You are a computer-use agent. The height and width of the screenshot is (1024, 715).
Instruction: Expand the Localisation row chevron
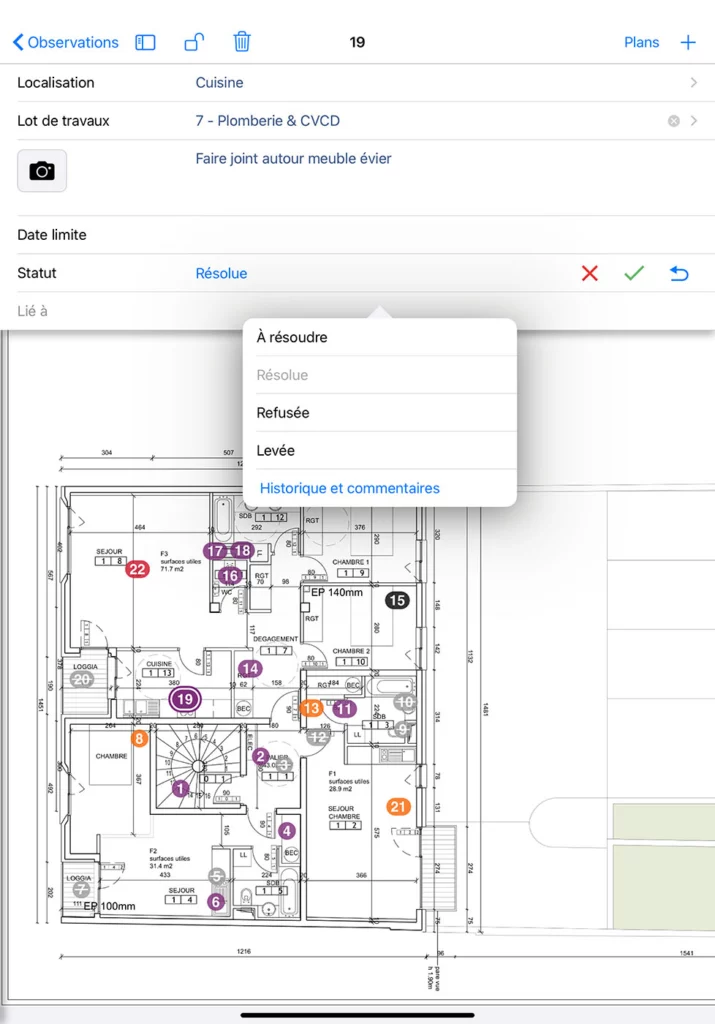coord(694,83)
